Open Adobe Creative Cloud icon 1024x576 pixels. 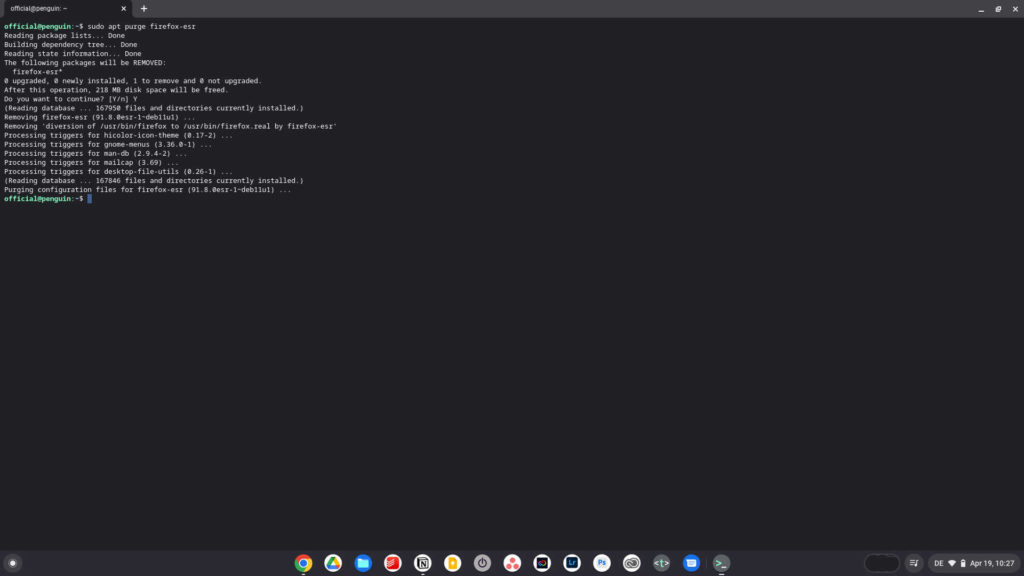631,563
